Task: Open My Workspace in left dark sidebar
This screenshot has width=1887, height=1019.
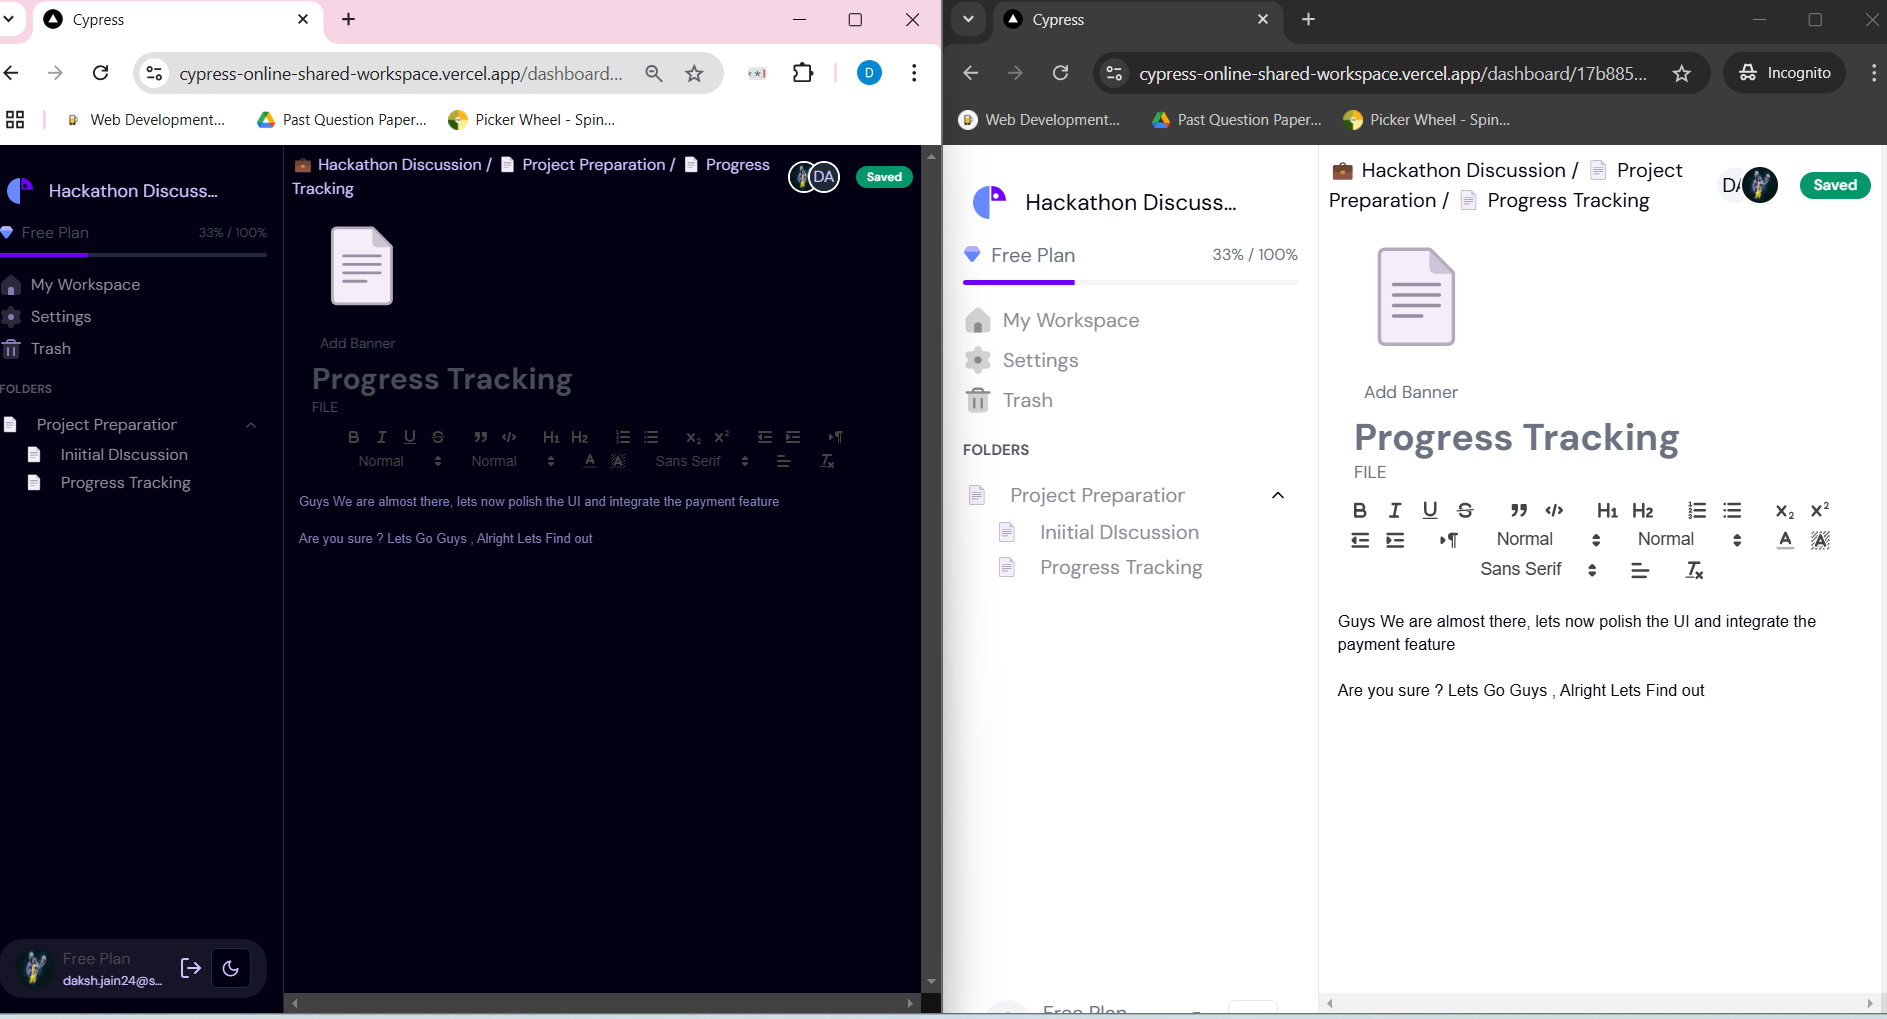Action: 72,285
